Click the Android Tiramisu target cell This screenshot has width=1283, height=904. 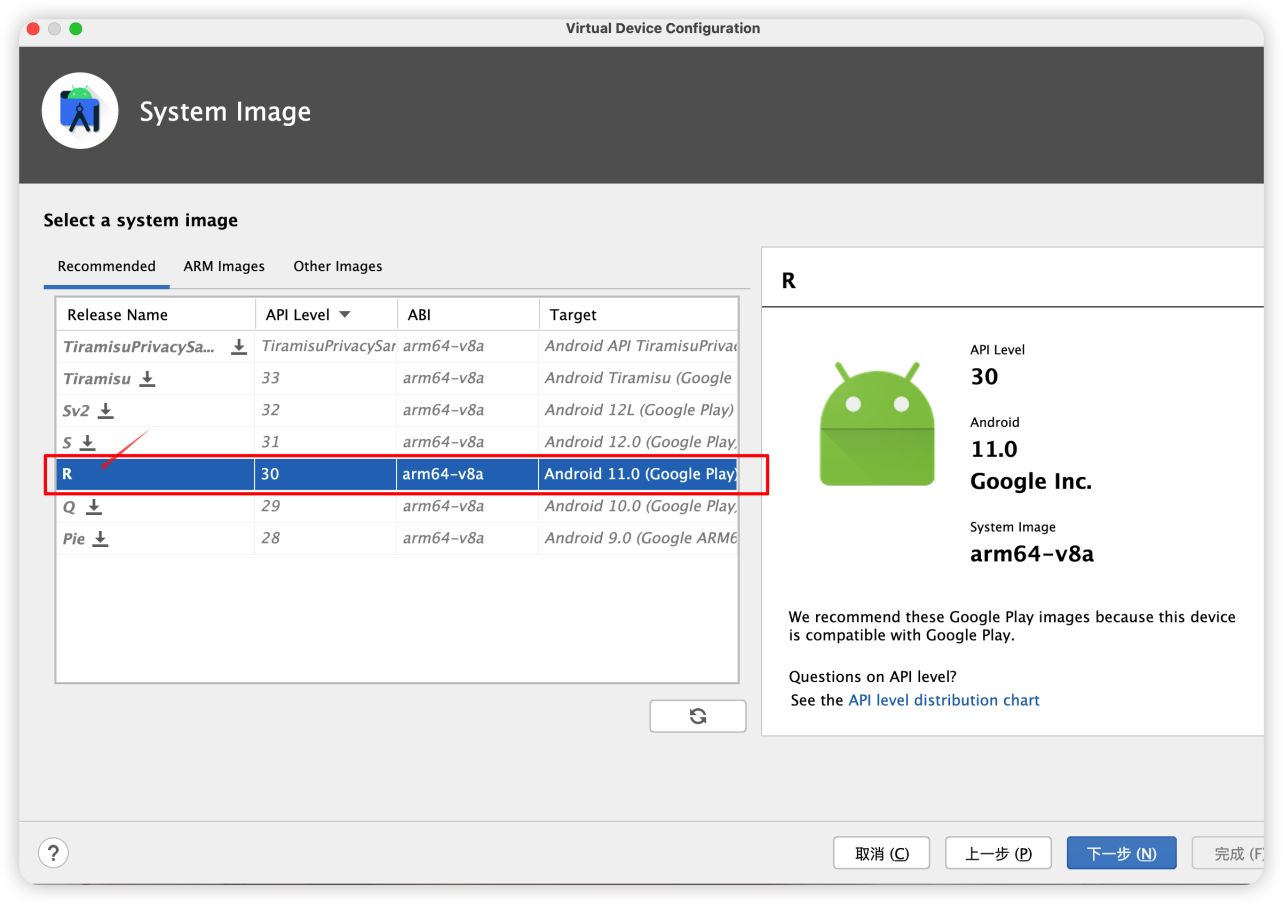[638, 379]
